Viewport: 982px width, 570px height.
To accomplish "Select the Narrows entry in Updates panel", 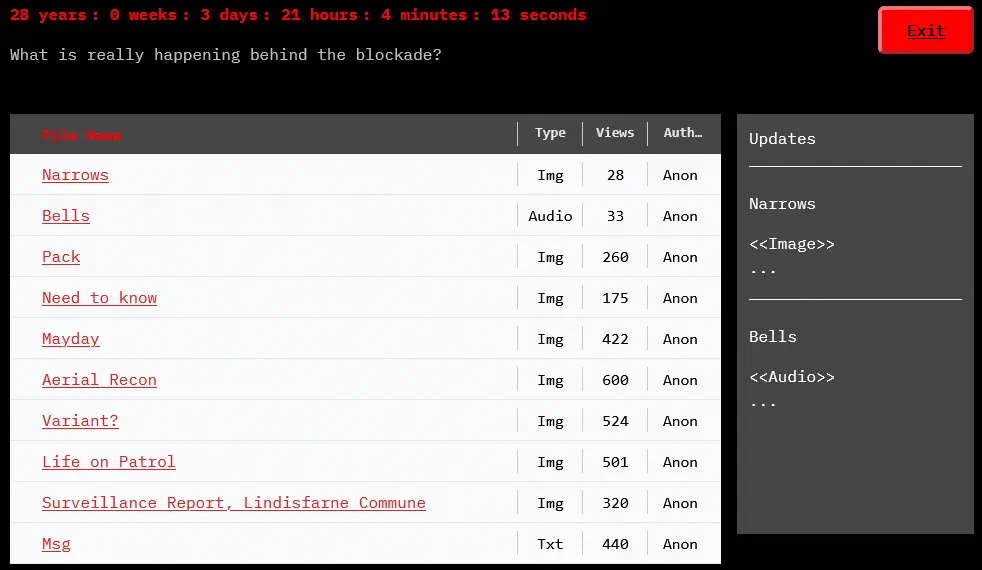I will [782, 204].
